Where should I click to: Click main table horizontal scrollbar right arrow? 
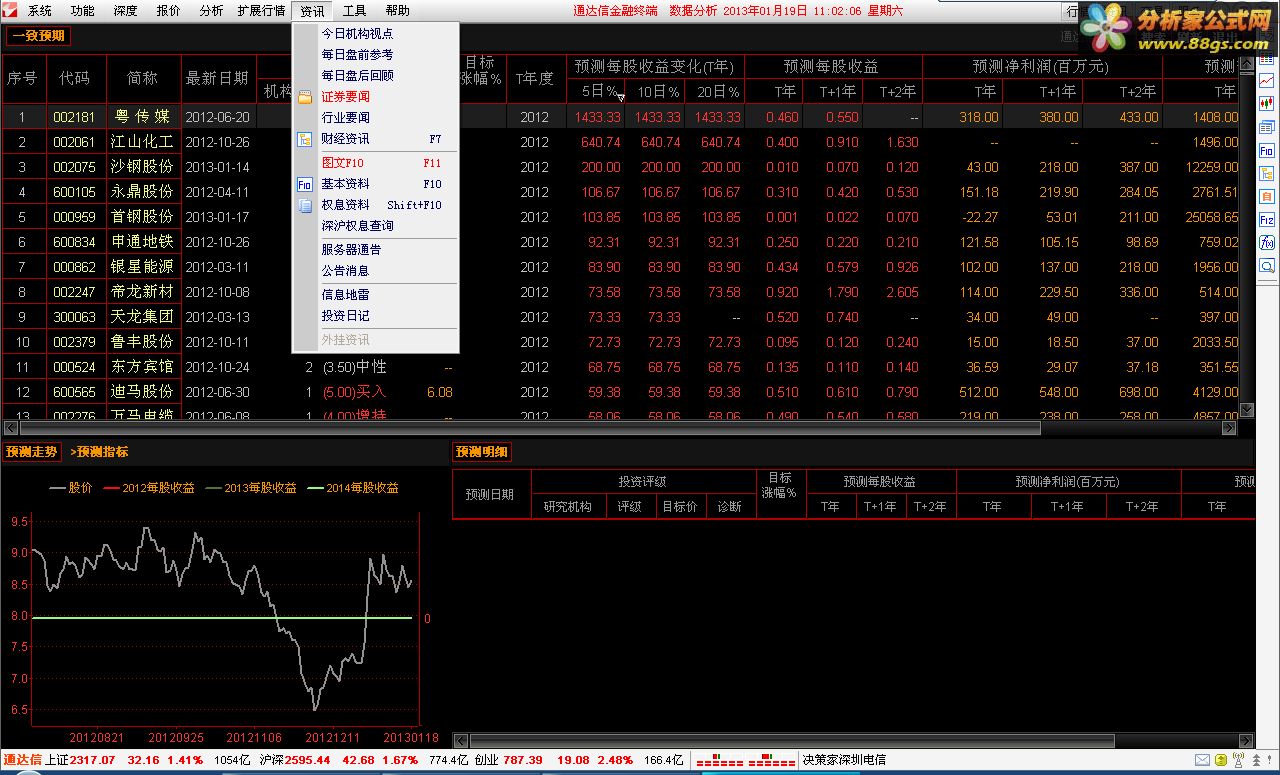(x=1230, y=428)
